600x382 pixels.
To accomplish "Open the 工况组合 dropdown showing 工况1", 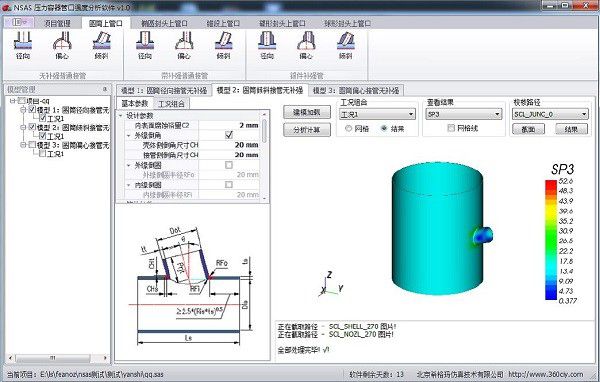I will pos(377,114).
